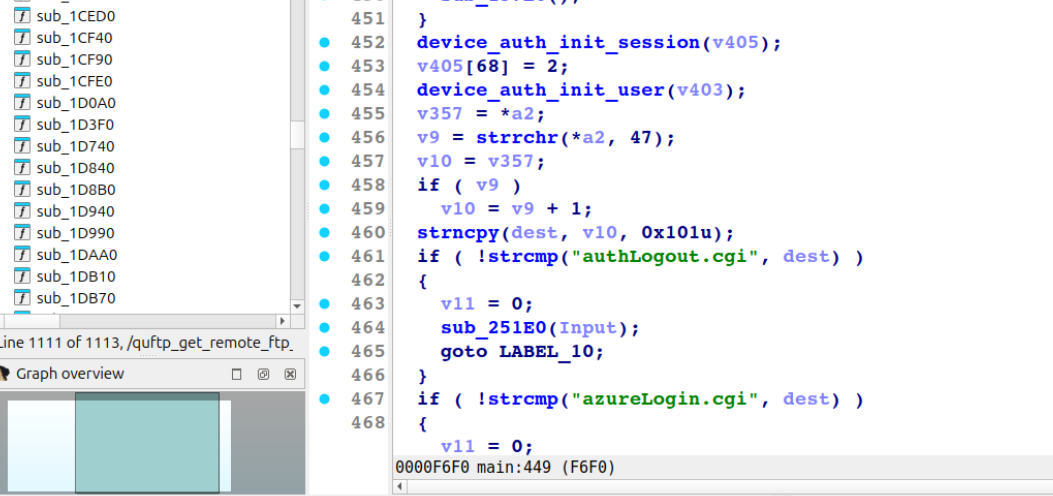This screenshot has width=1053, height=496.
Task: Click the function icon beside sub_1DB70
Action: point(22,298)
